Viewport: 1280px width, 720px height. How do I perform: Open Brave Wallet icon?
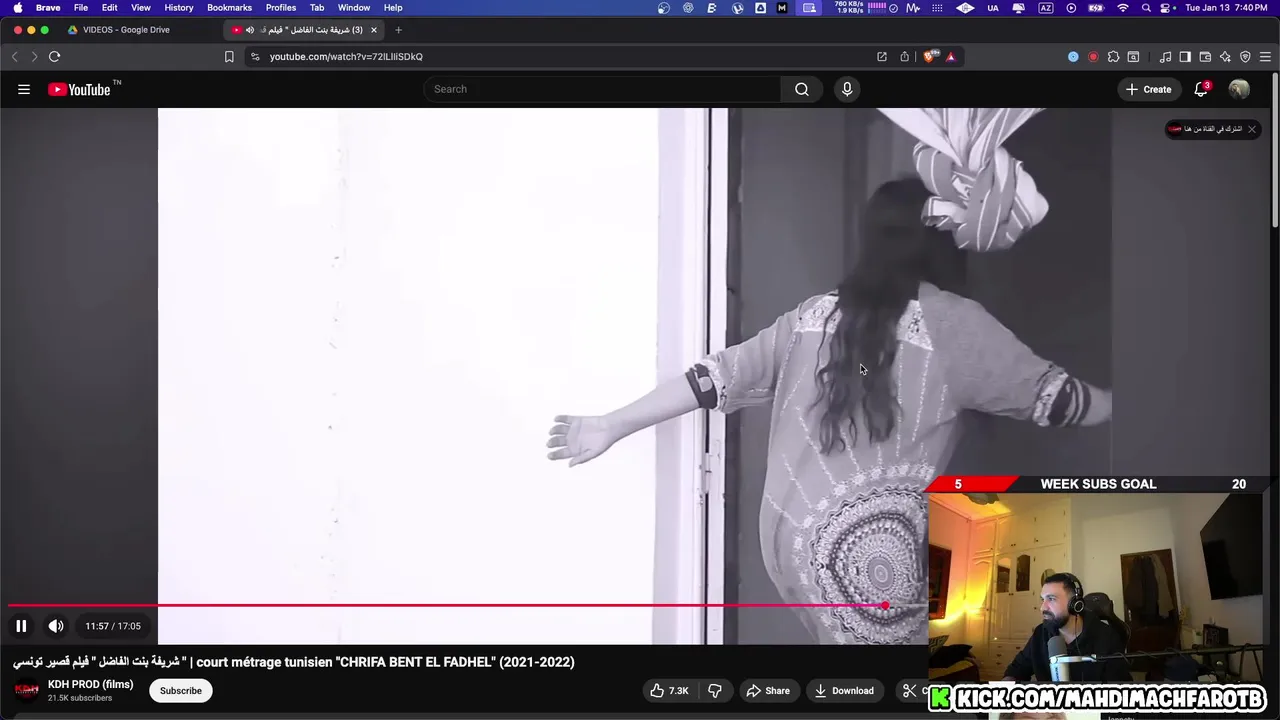coord(1205,57)
